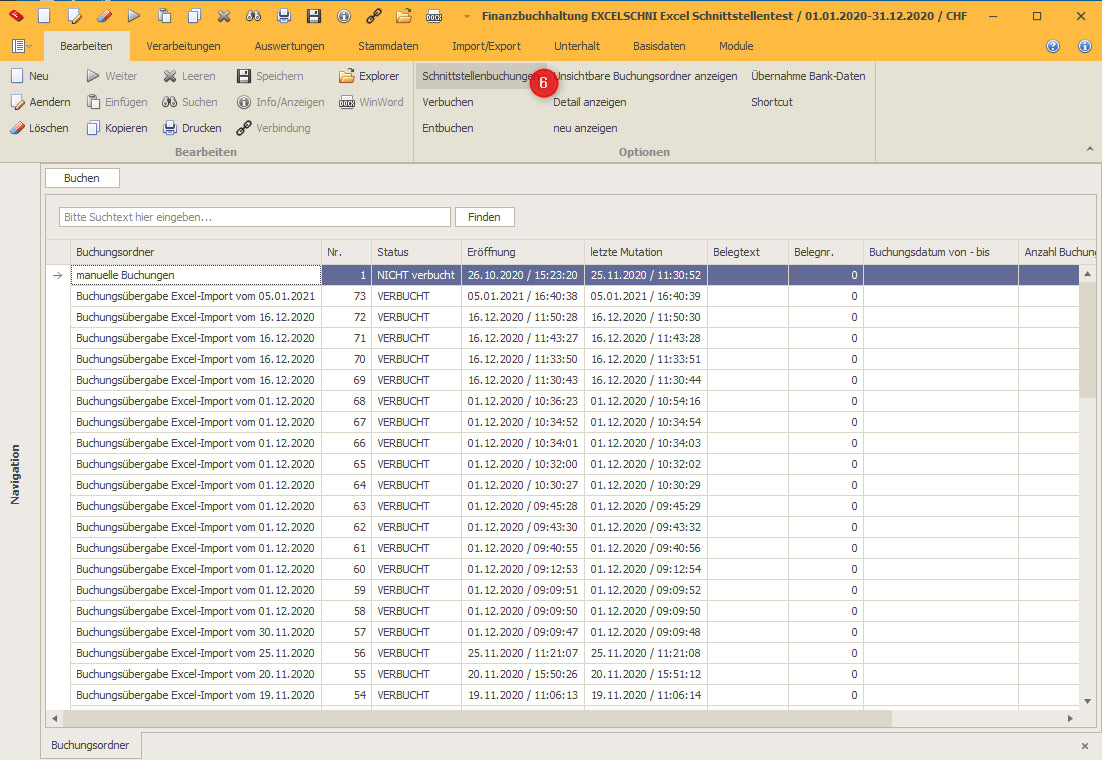Click the DOCX icon in quick access toolbar
The image size is (1102, 760).
pyautogui.click(x=433, y=16)
